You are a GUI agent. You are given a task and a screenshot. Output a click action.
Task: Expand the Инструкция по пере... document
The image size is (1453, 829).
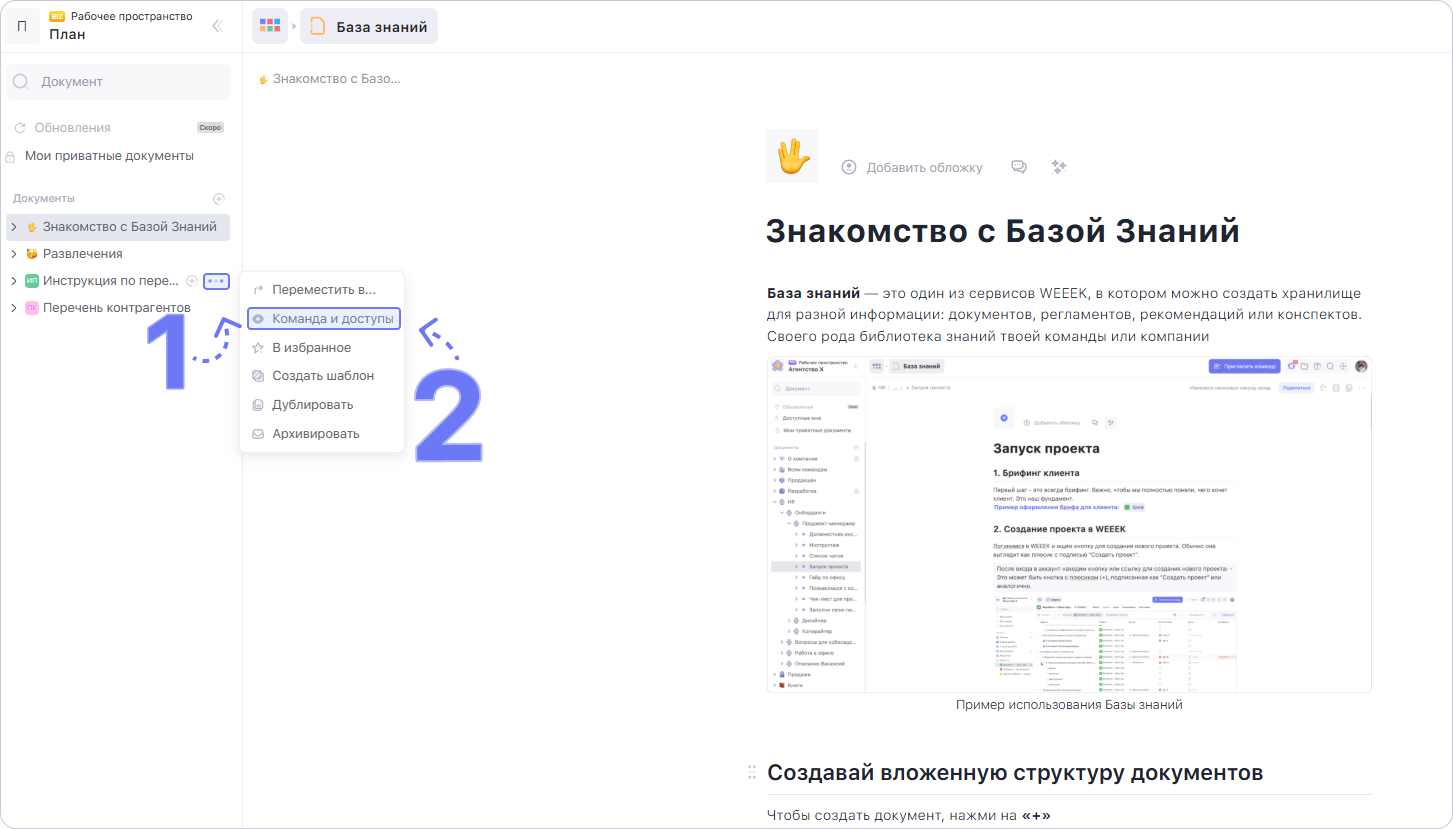pos(14,281)
